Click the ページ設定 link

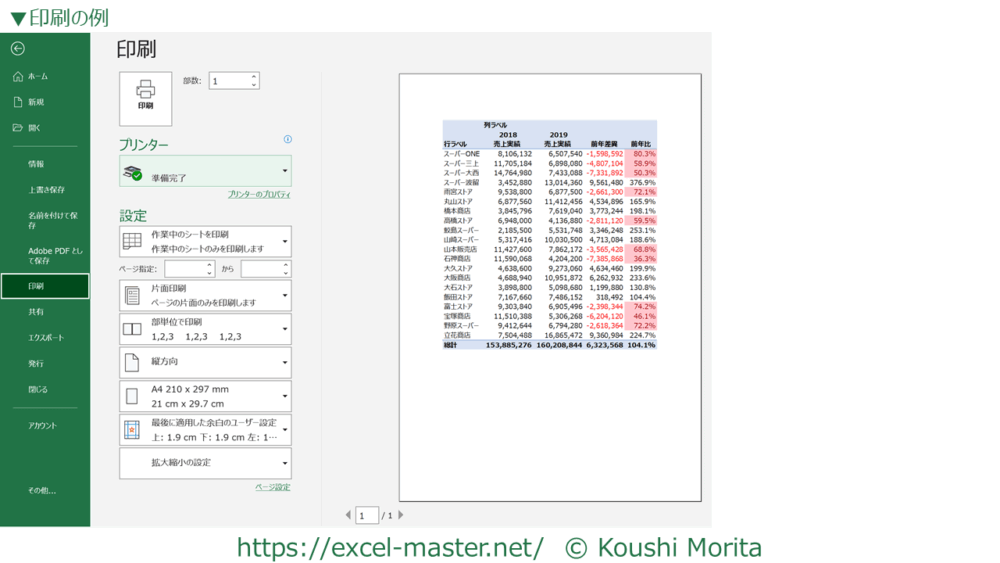(x=272, y=487)
